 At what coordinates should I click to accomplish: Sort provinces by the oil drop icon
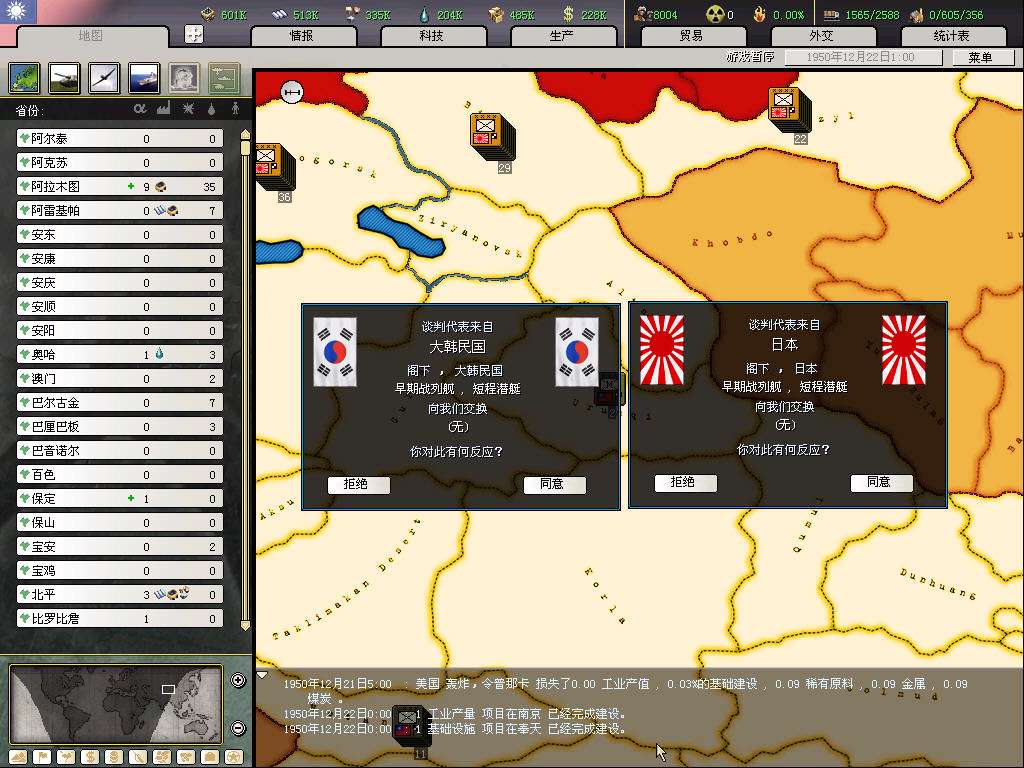click(x=212, y=109)
